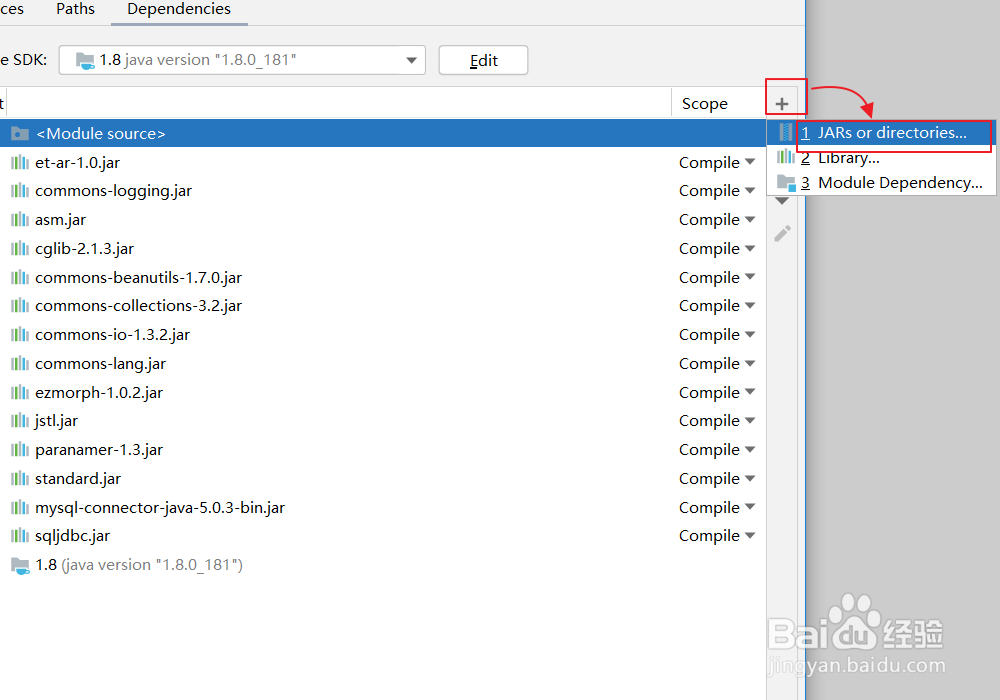The image size is (1000, 700).
Task: Select ezmorph-1.0.2.jar file name
Action: coord(99,393)
